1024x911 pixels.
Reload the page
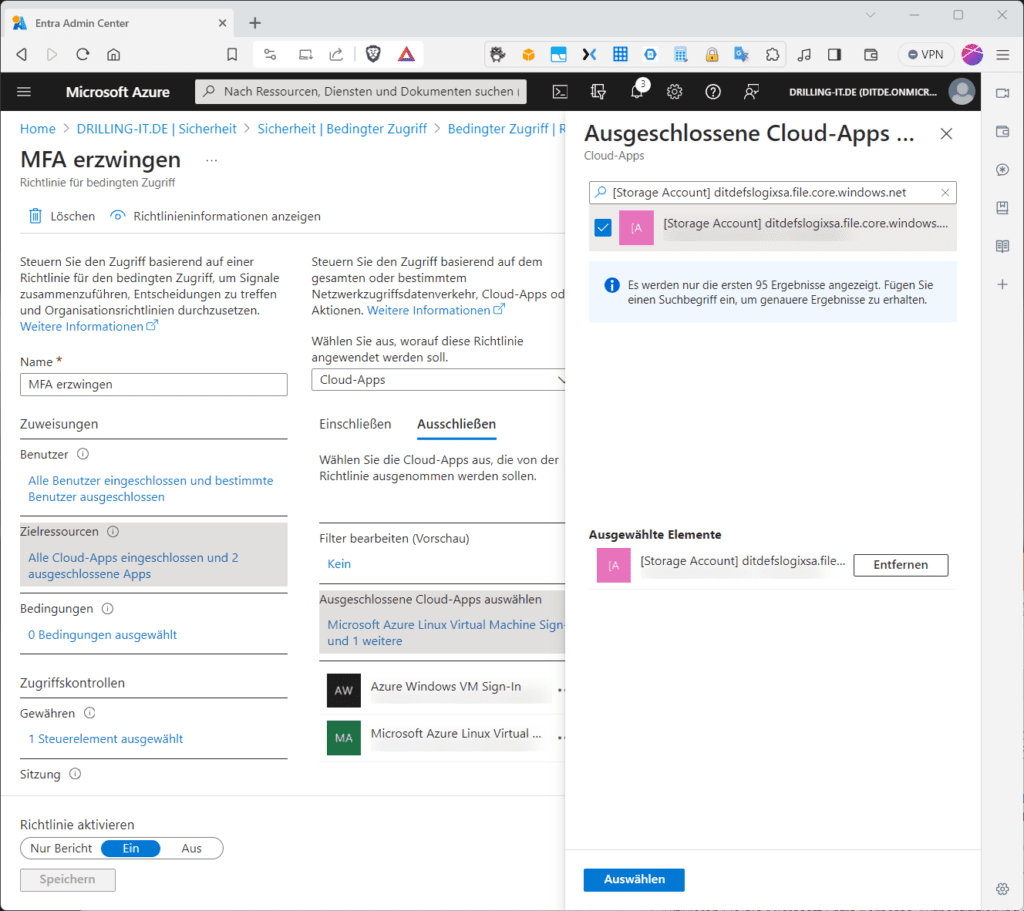(x=83, y=54)
